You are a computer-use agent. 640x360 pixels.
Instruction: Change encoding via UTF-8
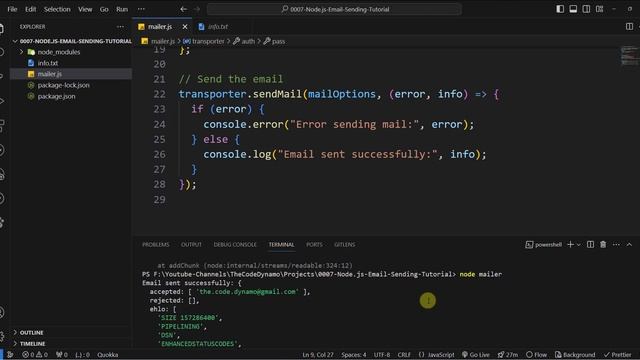tap(382, 355)
